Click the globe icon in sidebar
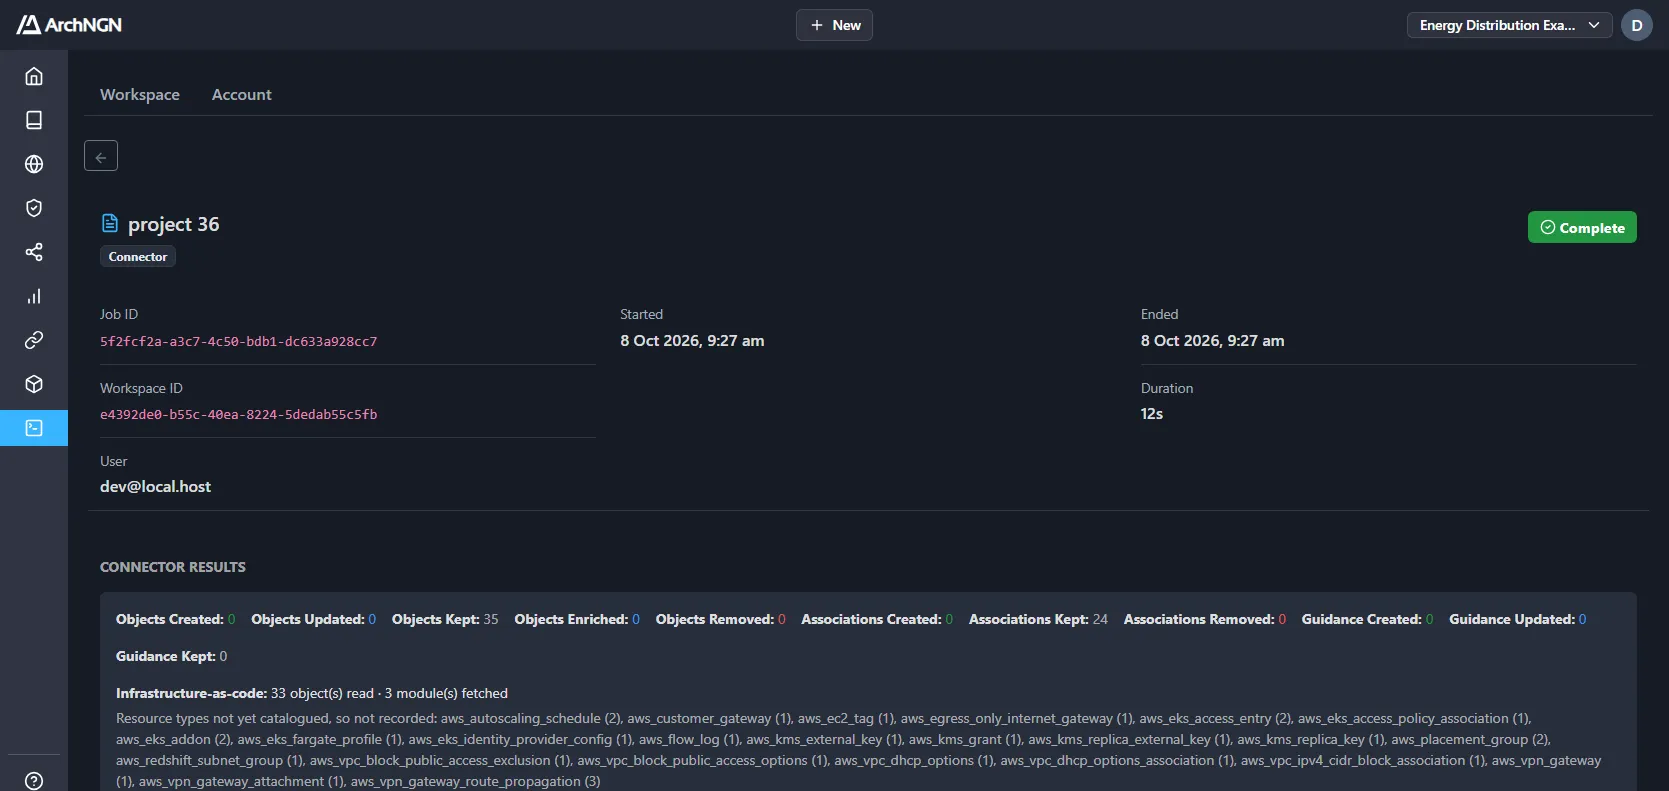The height and width of the screenshot is (791, 1669). pos(34,164)
